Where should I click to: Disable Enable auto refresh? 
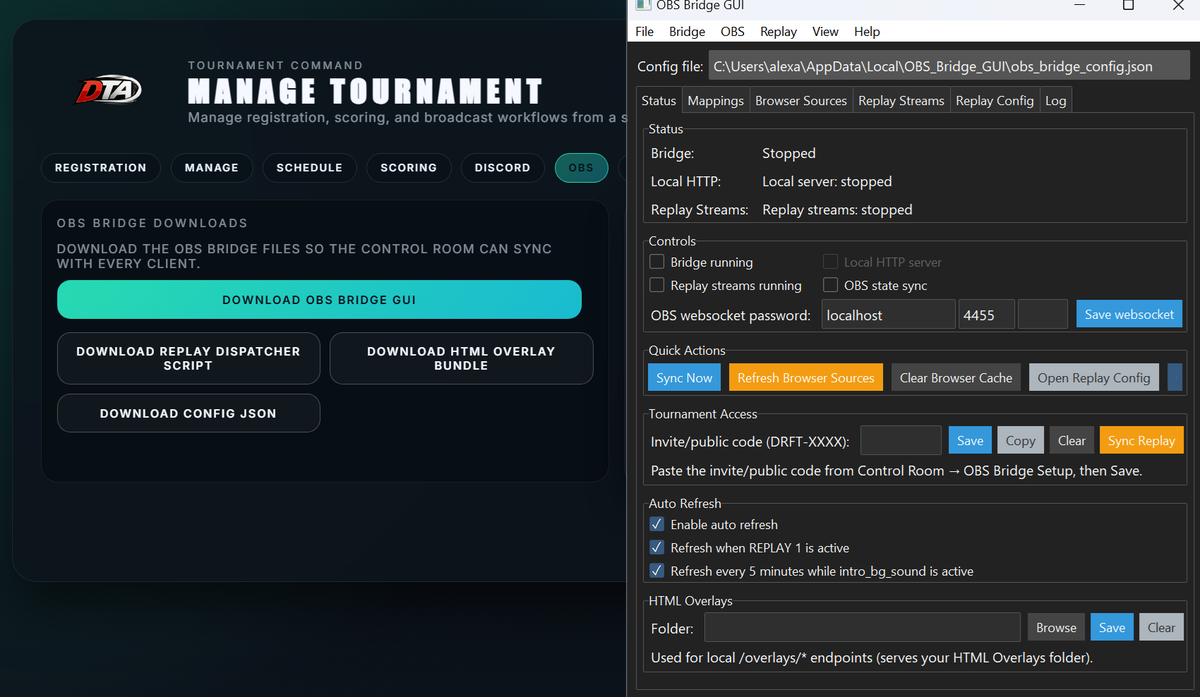click(x=657, y=524)
